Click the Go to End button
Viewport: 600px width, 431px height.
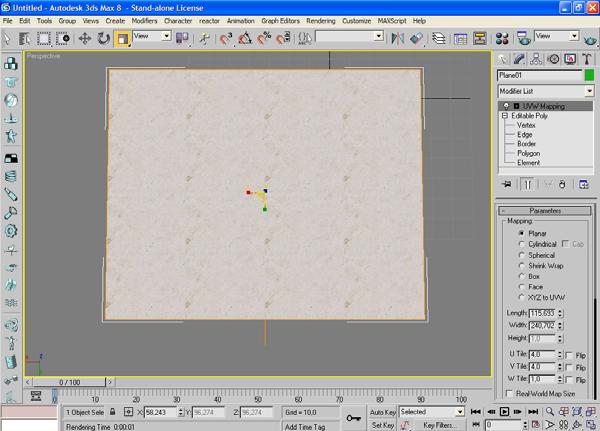click(533, 412)
